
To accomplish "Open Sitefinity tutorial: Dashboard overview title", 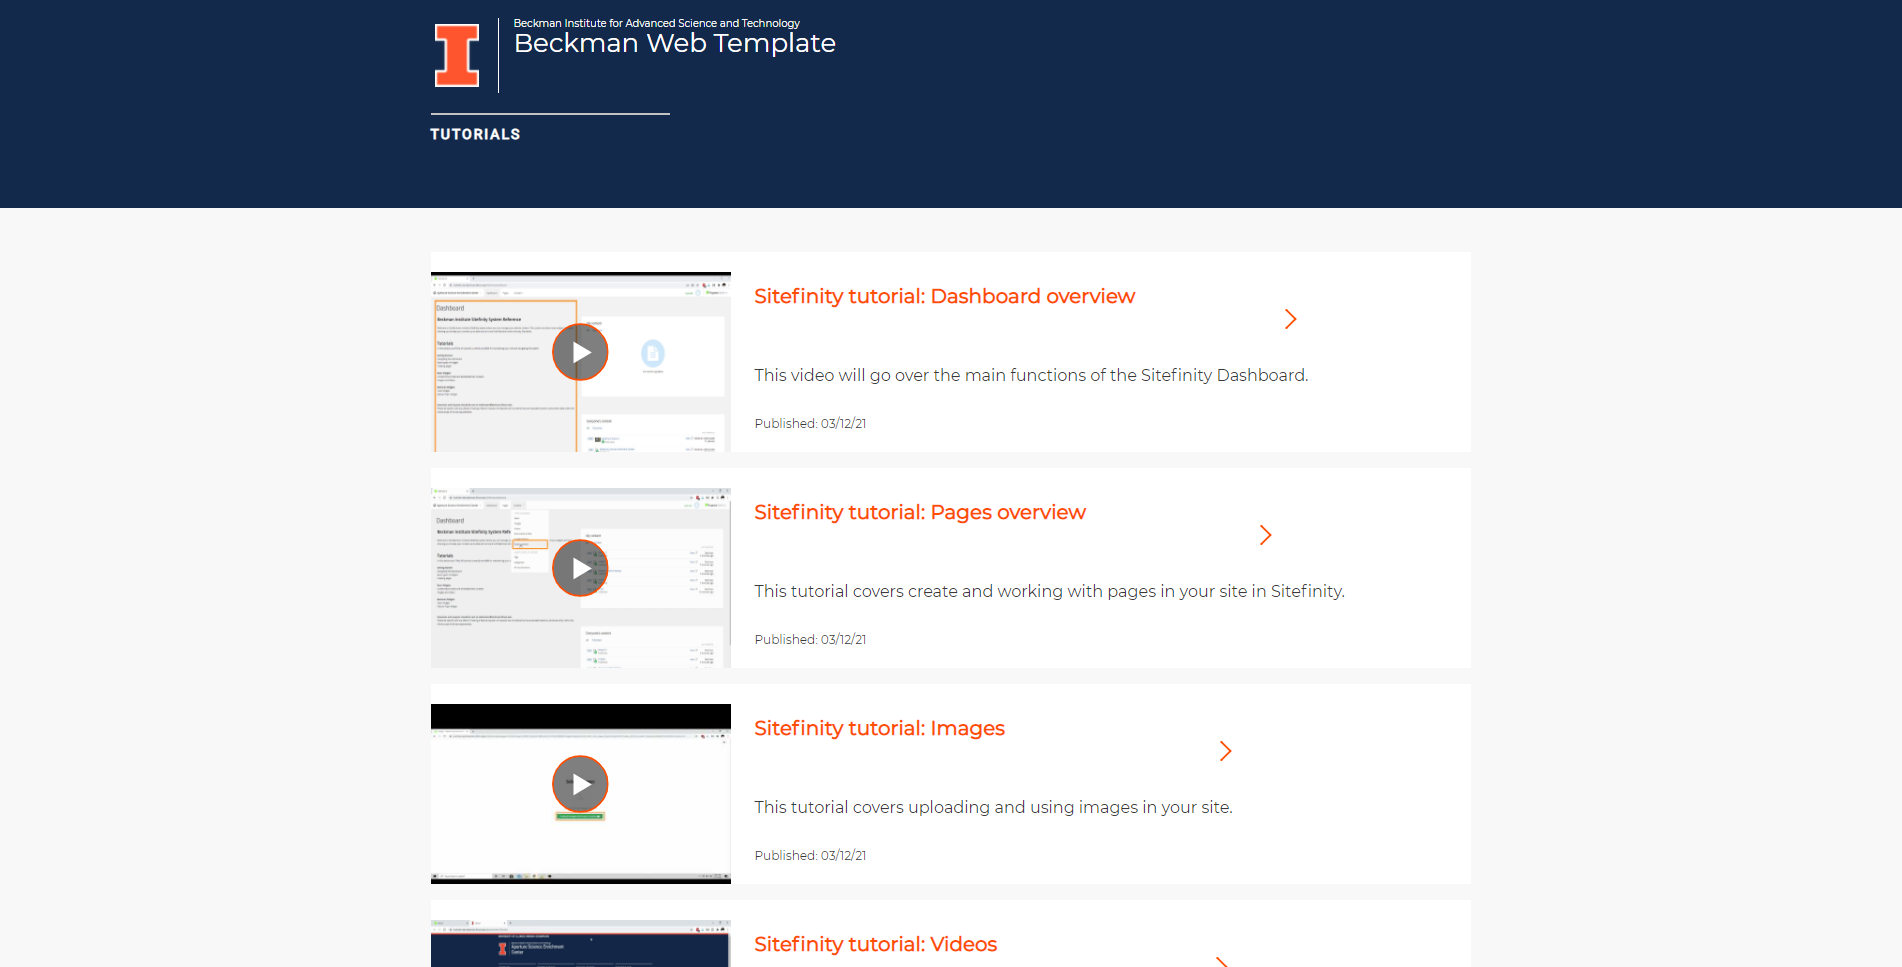I will point(944,296).
